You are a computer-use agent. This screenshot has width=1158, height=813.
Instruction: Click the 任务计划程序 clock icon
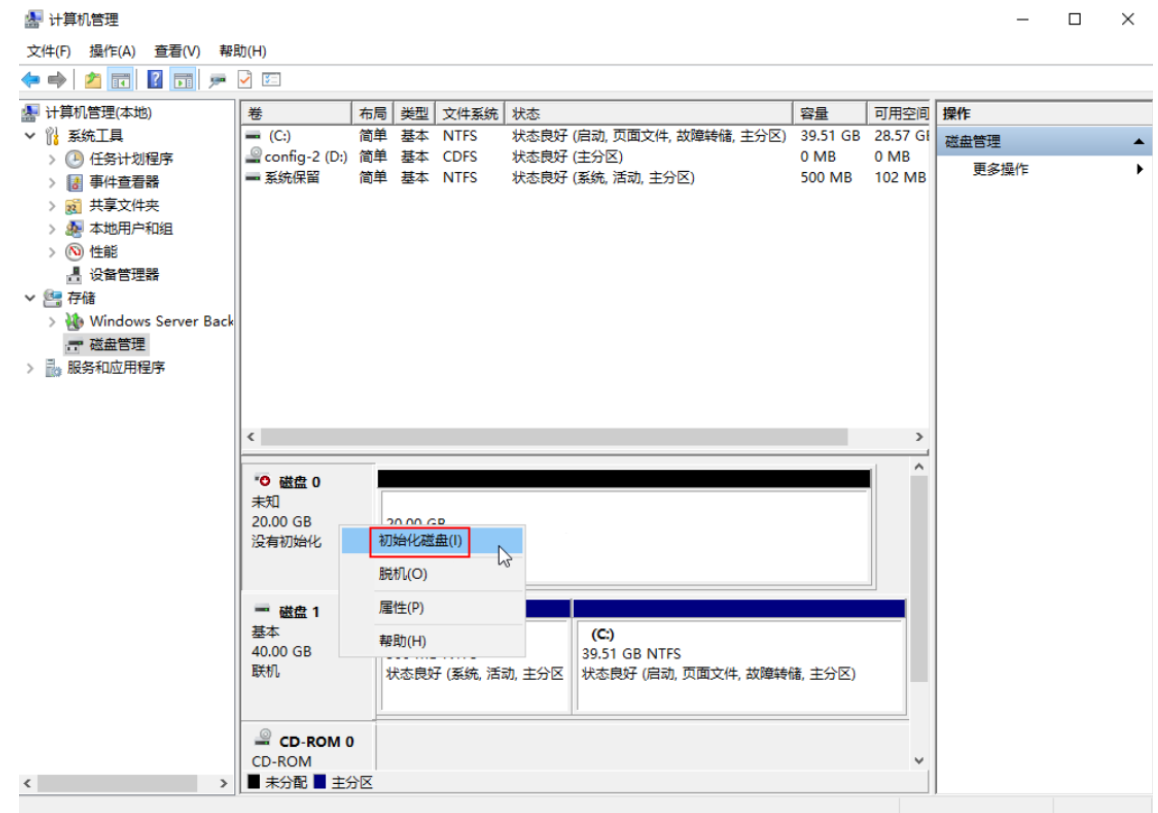74,159
